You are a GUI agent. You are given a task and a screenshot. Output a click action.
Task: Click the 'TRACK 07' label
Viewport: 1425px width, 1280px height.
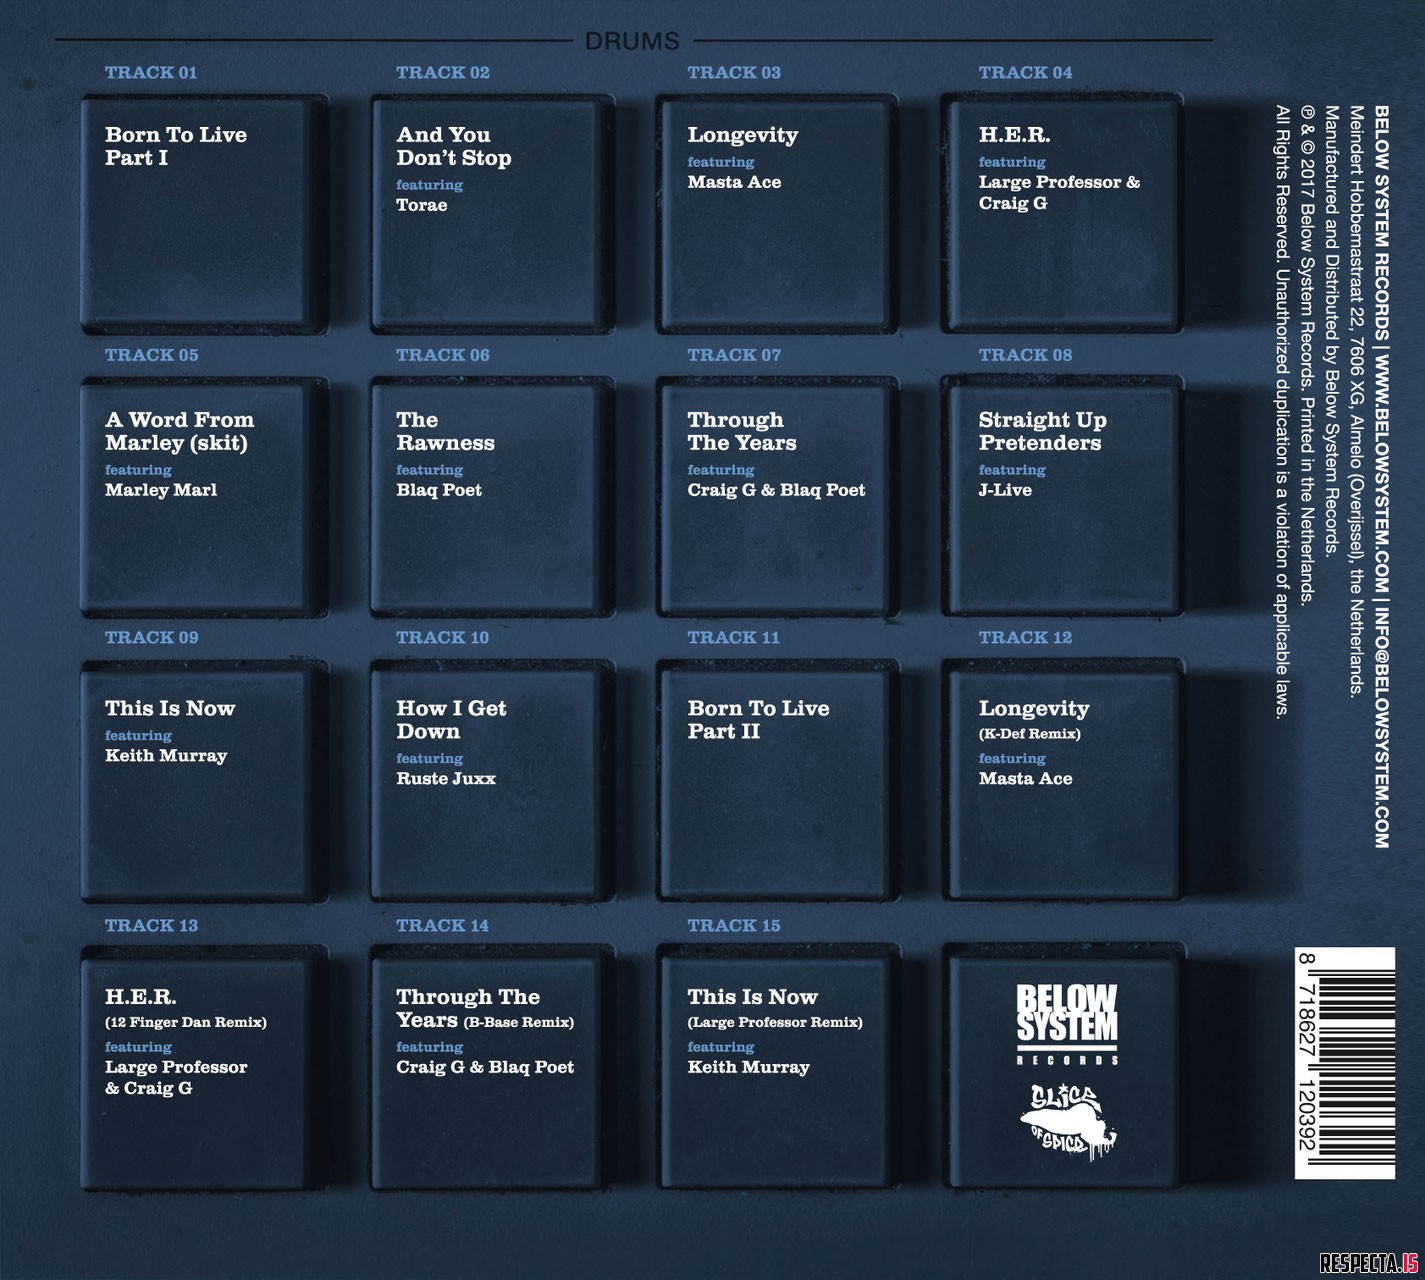(734, 355)
